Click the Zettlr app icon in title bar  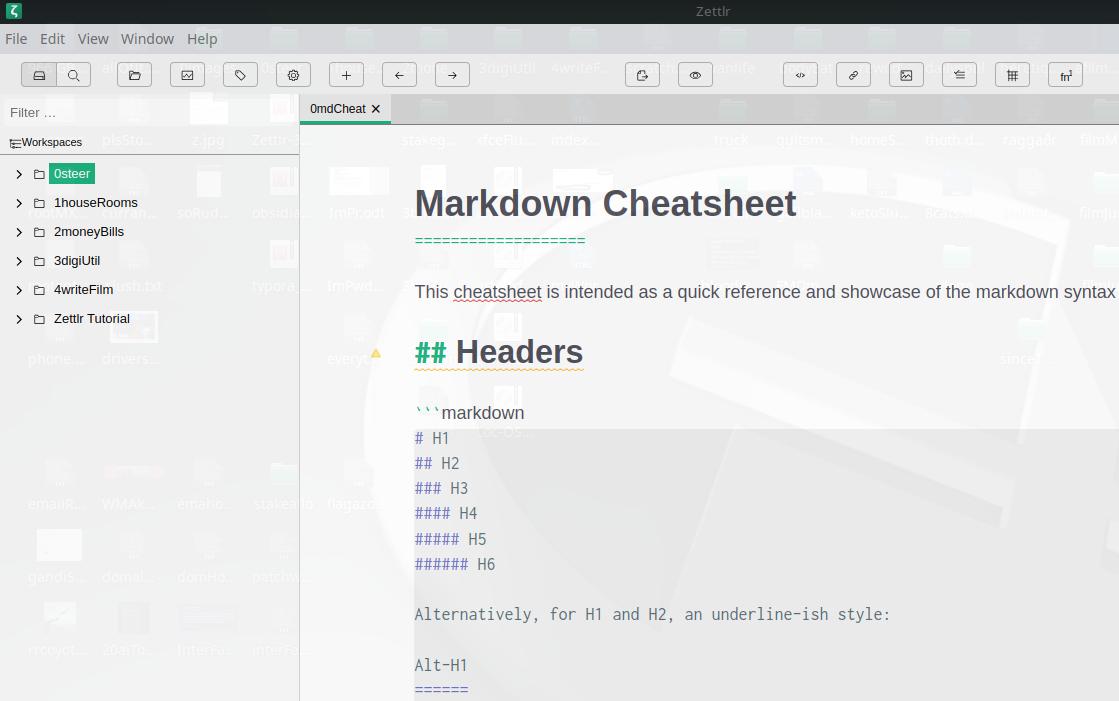click(x=14, y=11)
